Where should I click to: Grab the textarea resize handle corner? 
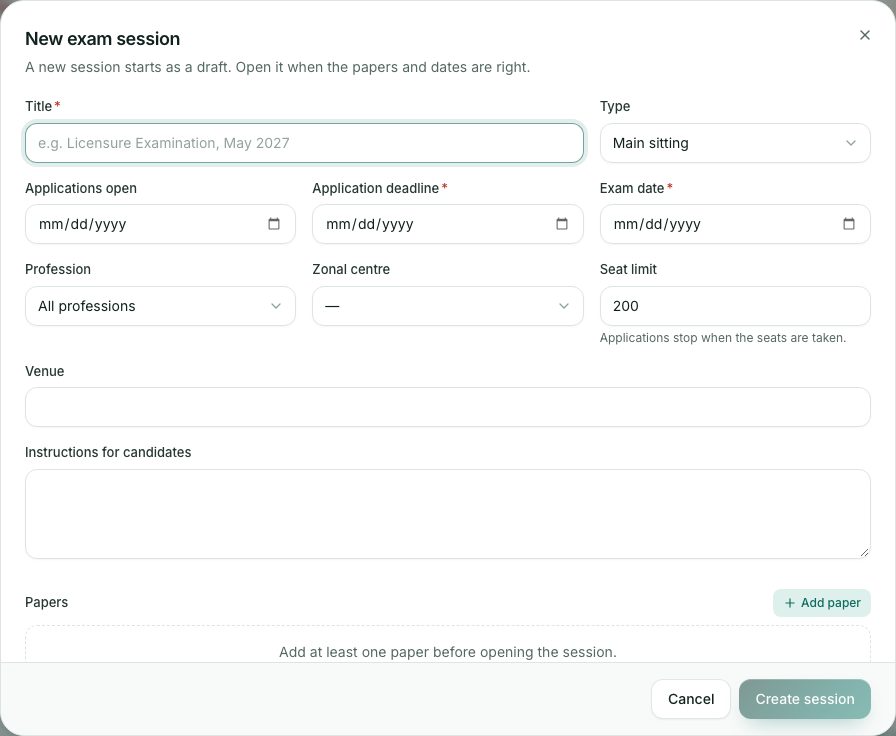(865, 553)
